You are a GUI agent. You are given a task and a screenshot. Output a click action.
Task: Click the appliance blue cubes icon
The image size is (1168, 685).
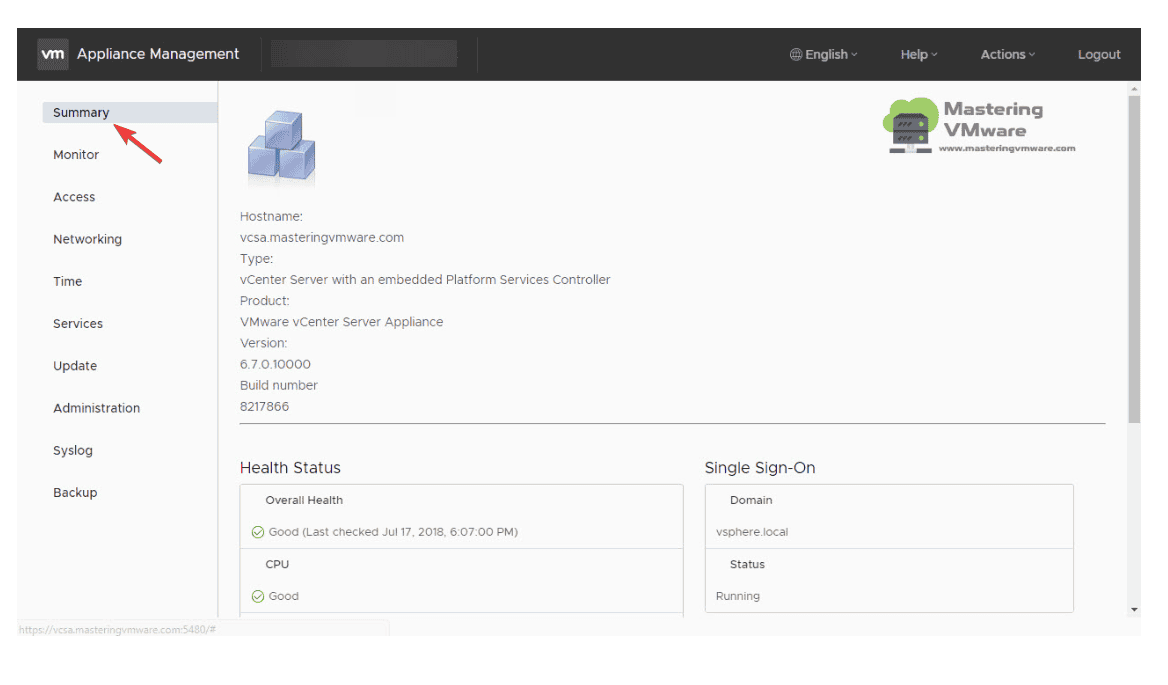[x=282, y=146]
